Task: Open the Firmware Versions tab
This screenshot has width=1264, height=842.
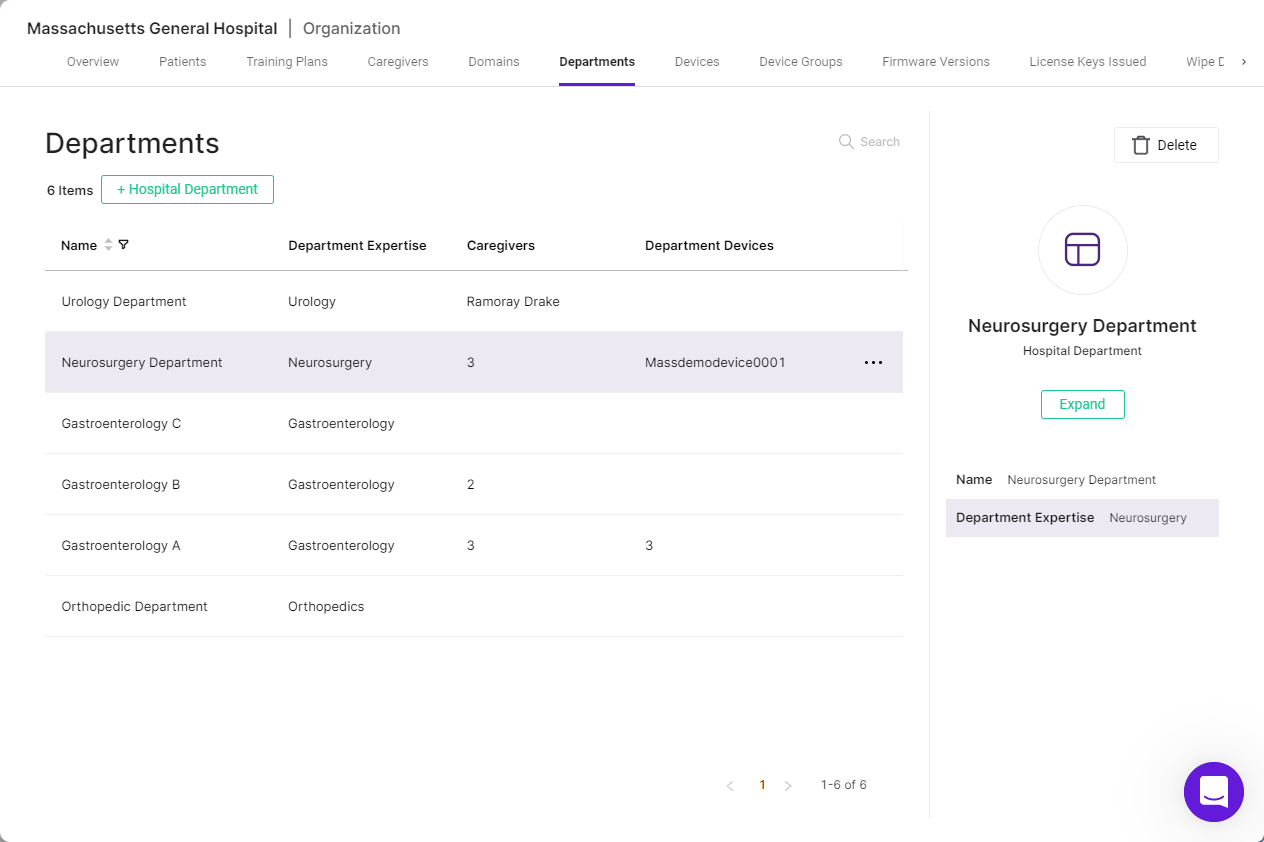Action: point(936,62)
